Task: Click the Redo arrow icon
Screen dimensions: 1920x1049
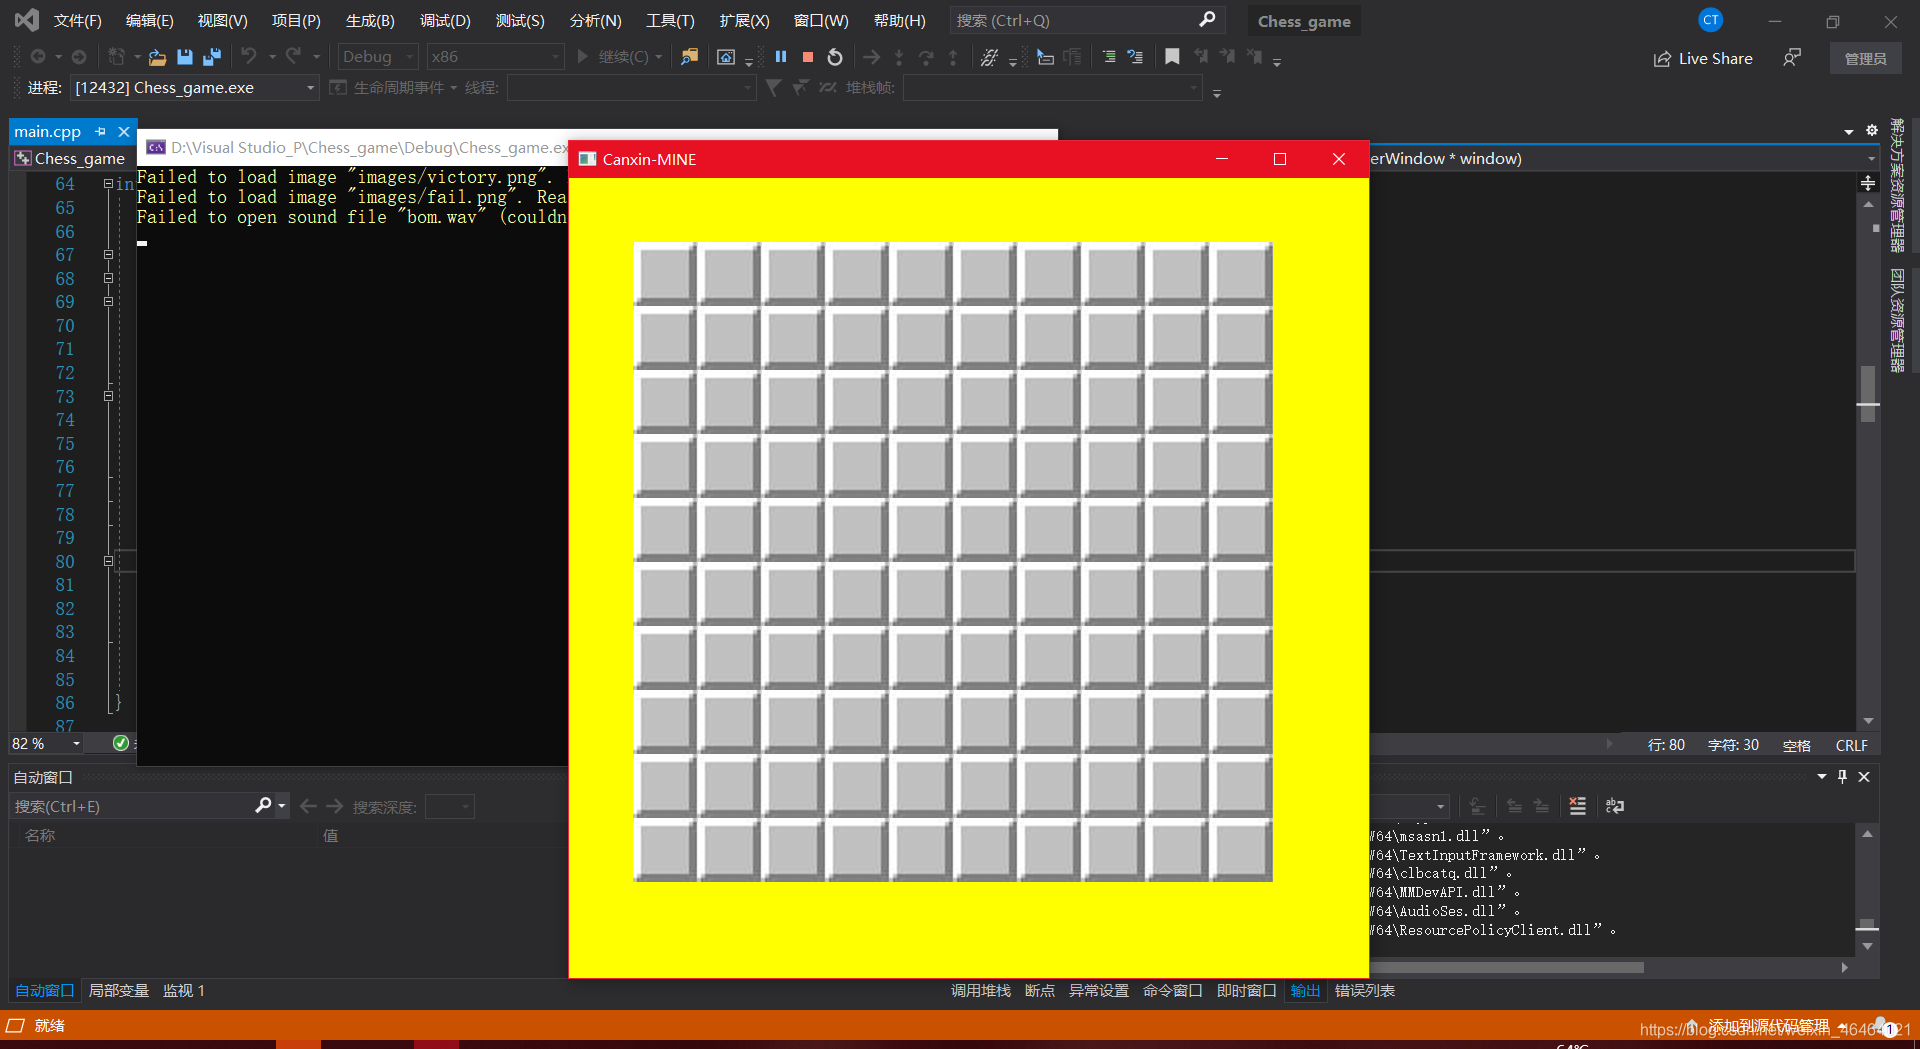Action: point(293,57)
